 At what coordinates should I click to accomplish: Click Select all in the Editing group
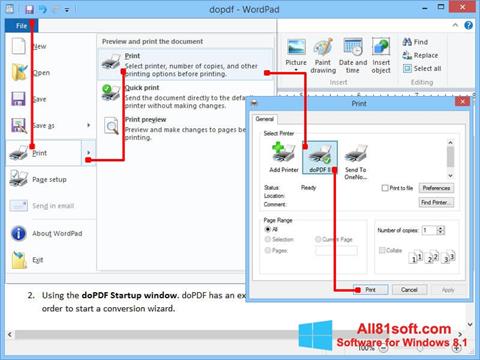pyautogui.click(x=422, y=69)
